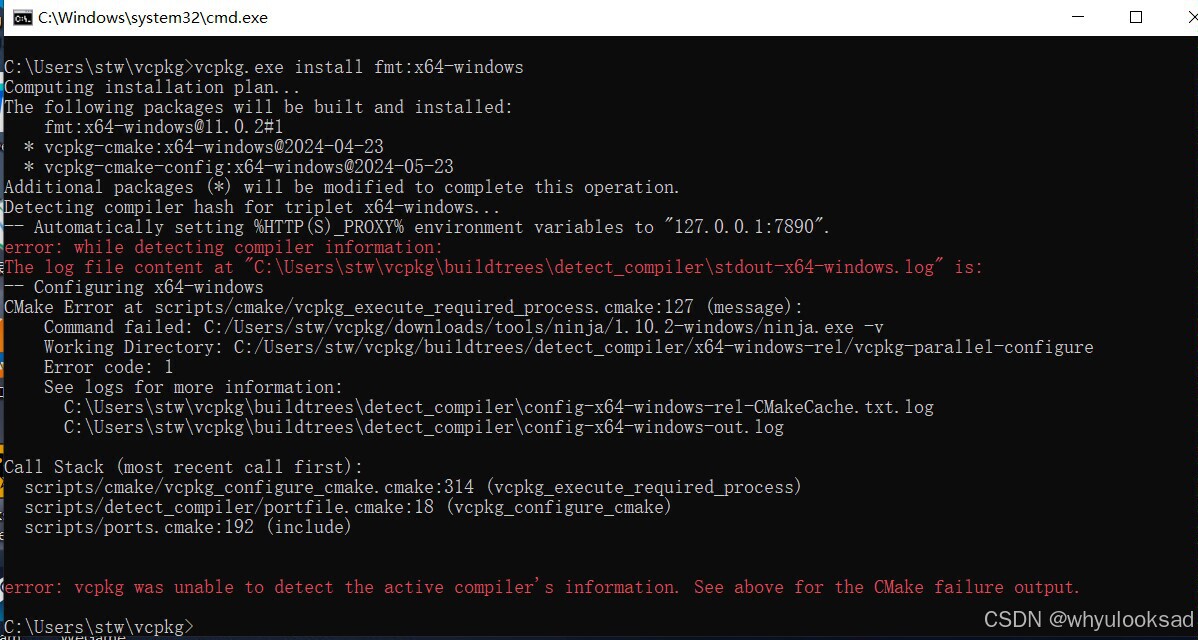Select the fmt:x64-windows@11.0.2#1 package entry
This screenshot has height=640, width=1198.
tap(162, 127)
